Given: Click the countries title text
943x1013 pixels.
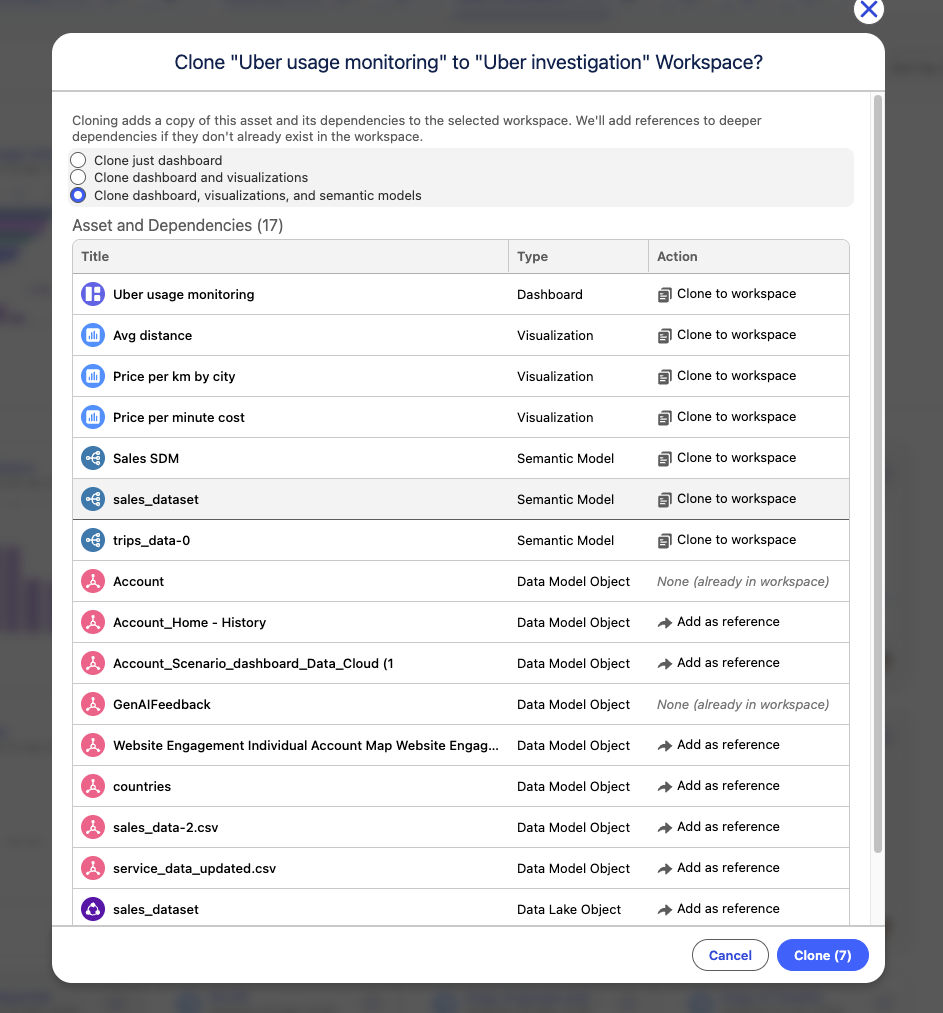Looking at the screenshot, I should coord(142,786).
